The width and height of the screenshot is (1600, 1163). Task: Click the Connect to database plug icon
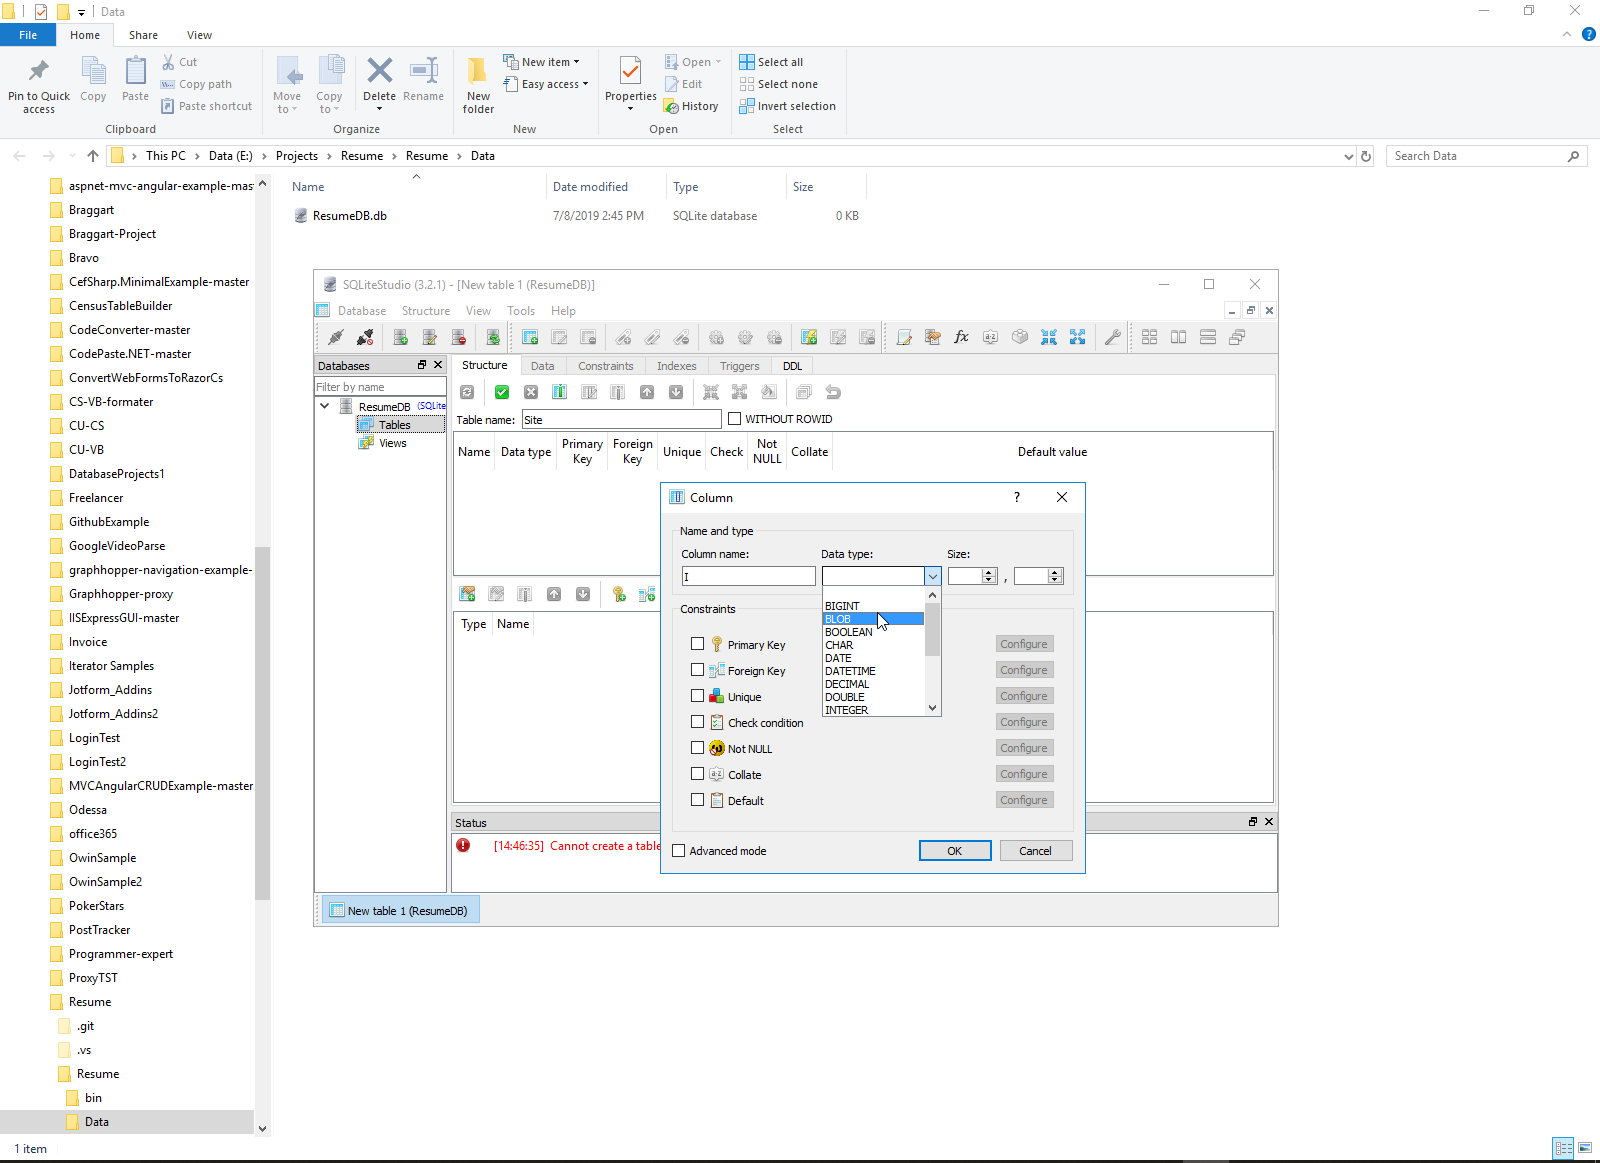[336, 338]
